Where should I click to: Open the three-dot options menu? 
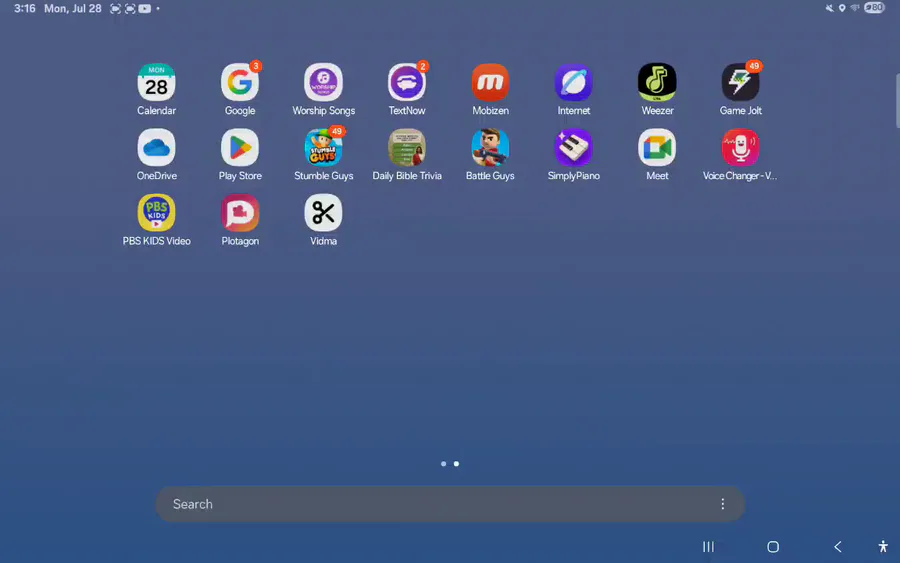point(722,504)
